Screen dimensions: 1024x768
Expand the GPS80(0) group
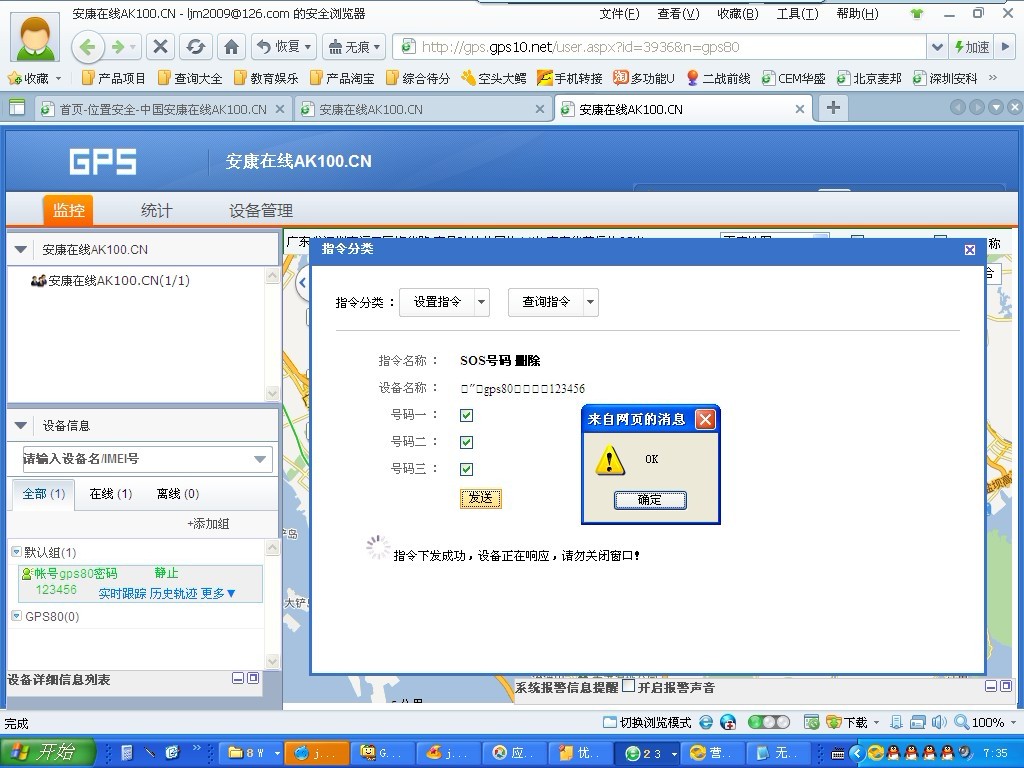[17, 616]
